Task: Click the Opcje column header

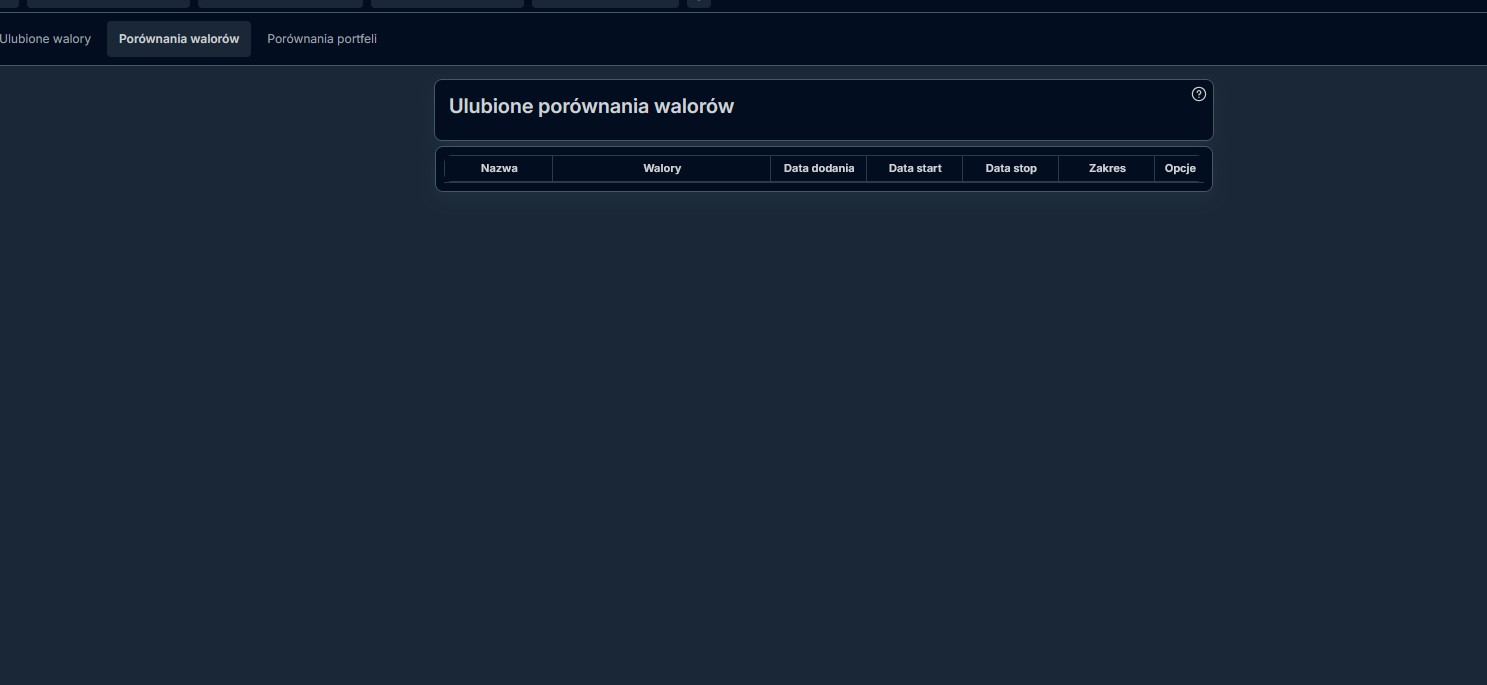Action: 1180,168
